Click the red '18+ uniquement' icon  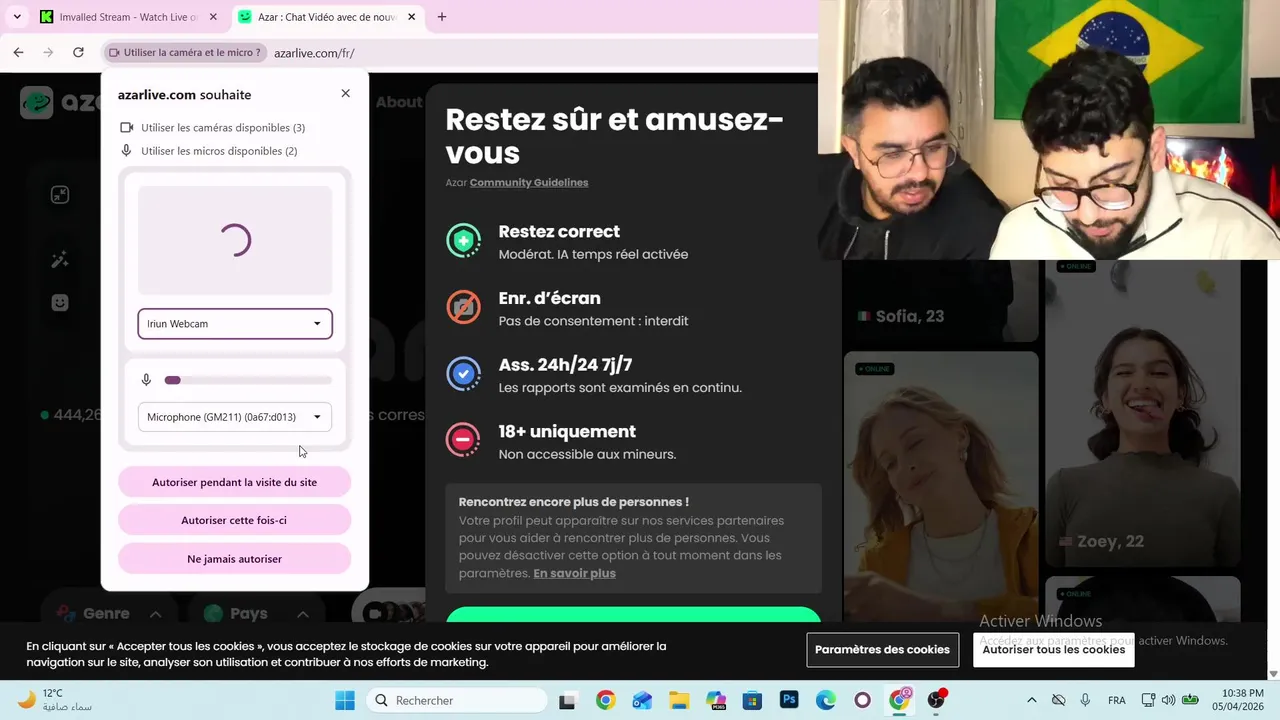[463, 440]
